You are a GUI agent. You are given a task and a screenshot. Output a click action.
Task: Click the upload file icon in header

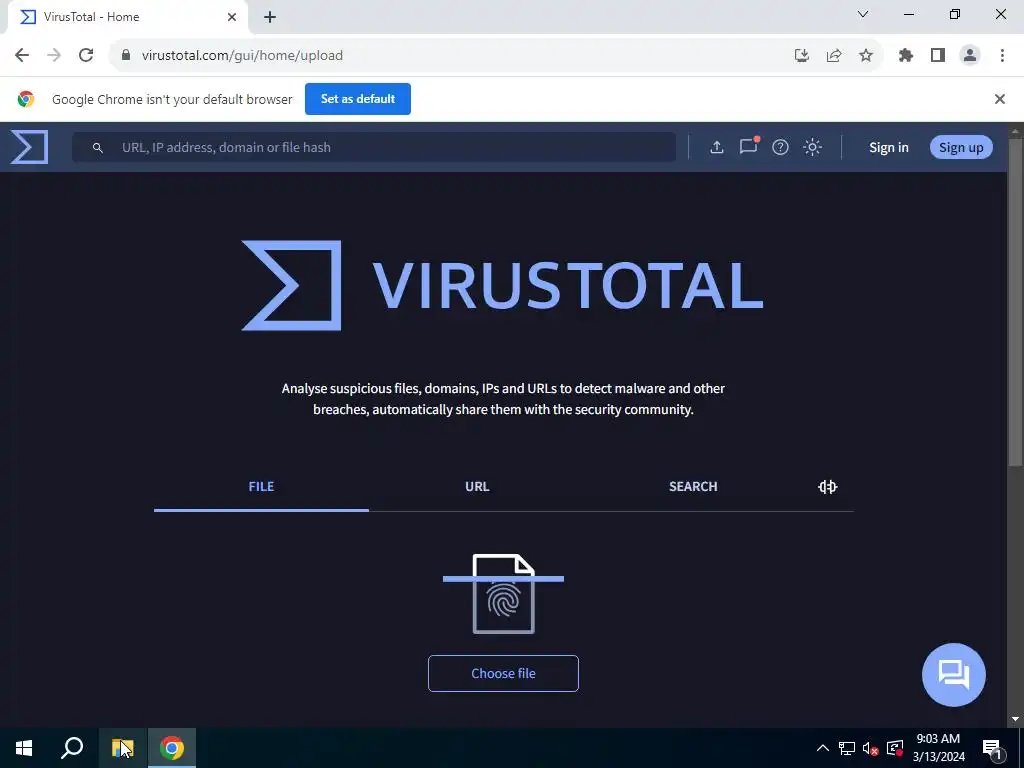716,147
